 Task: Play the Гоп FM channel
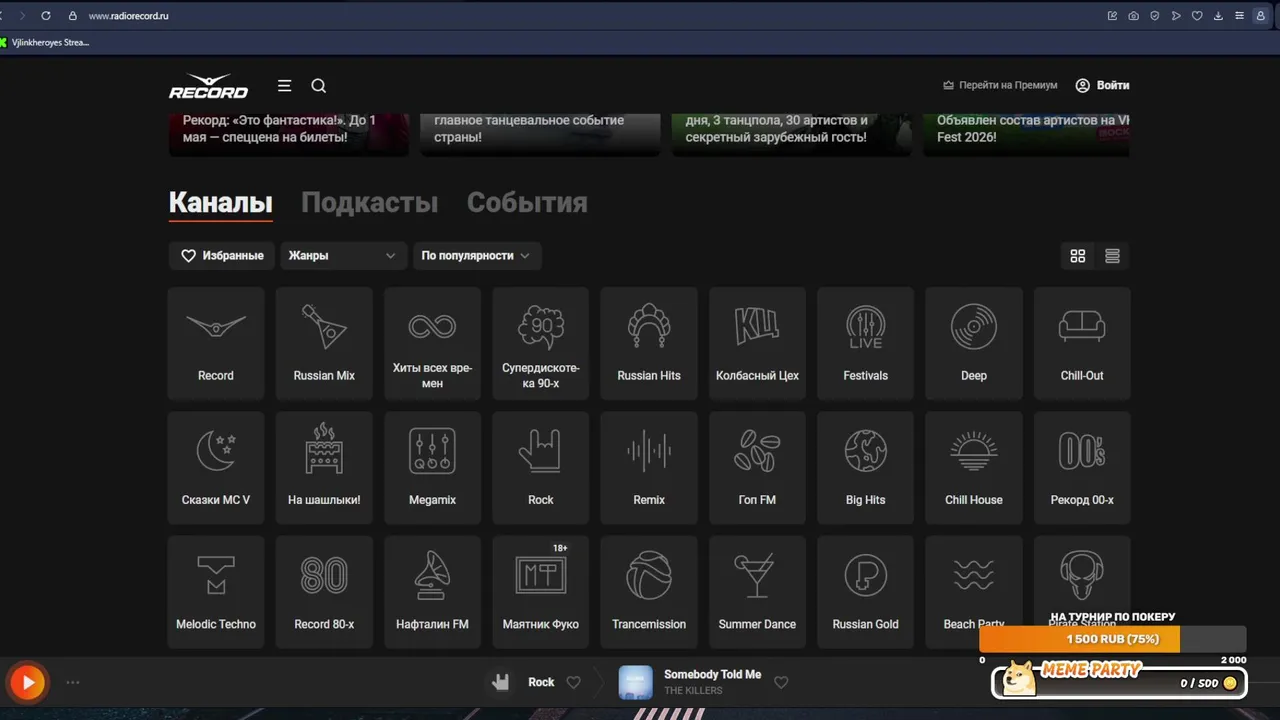[x=757, y=468]
